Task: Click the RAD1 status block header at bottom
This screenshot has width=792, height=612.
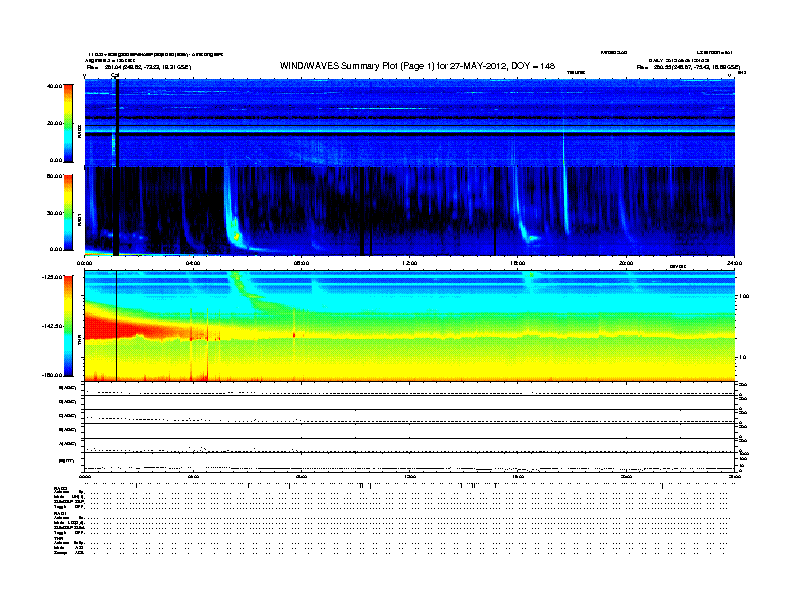Action: (x=60, y=514)
